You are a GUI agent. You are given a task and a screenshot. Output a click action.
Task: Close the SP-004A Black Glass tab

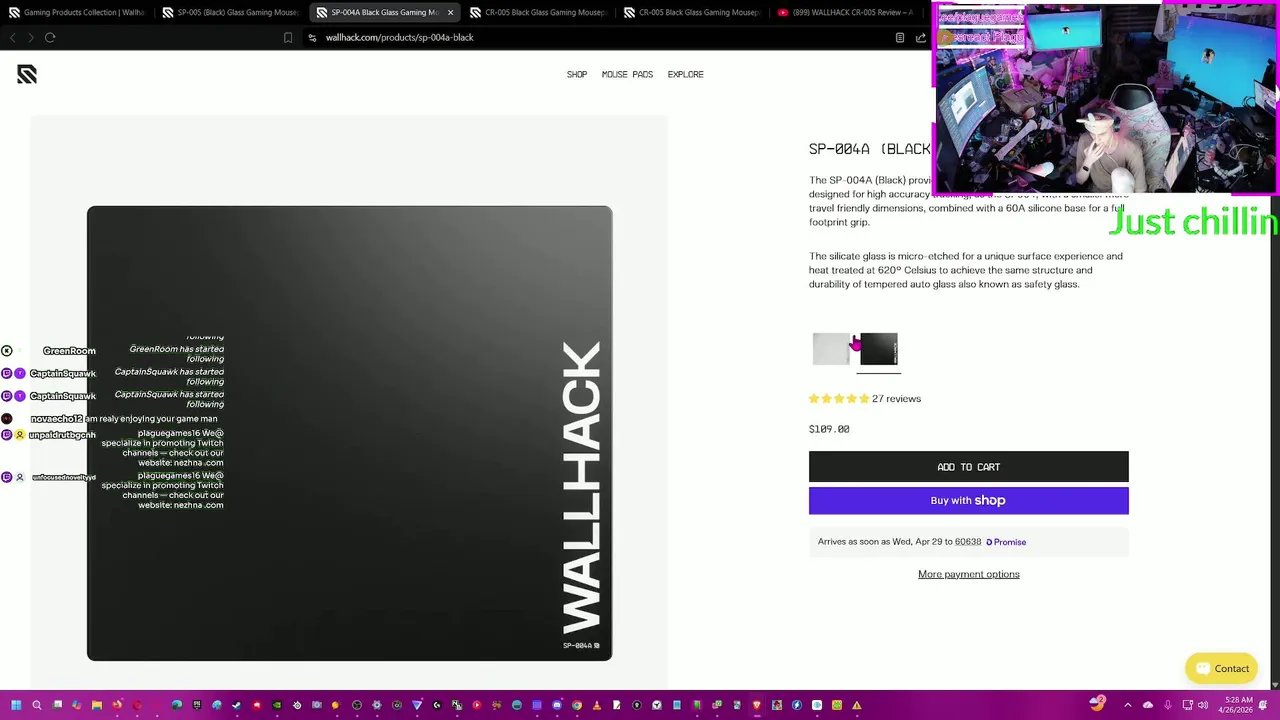pos(450,12)
